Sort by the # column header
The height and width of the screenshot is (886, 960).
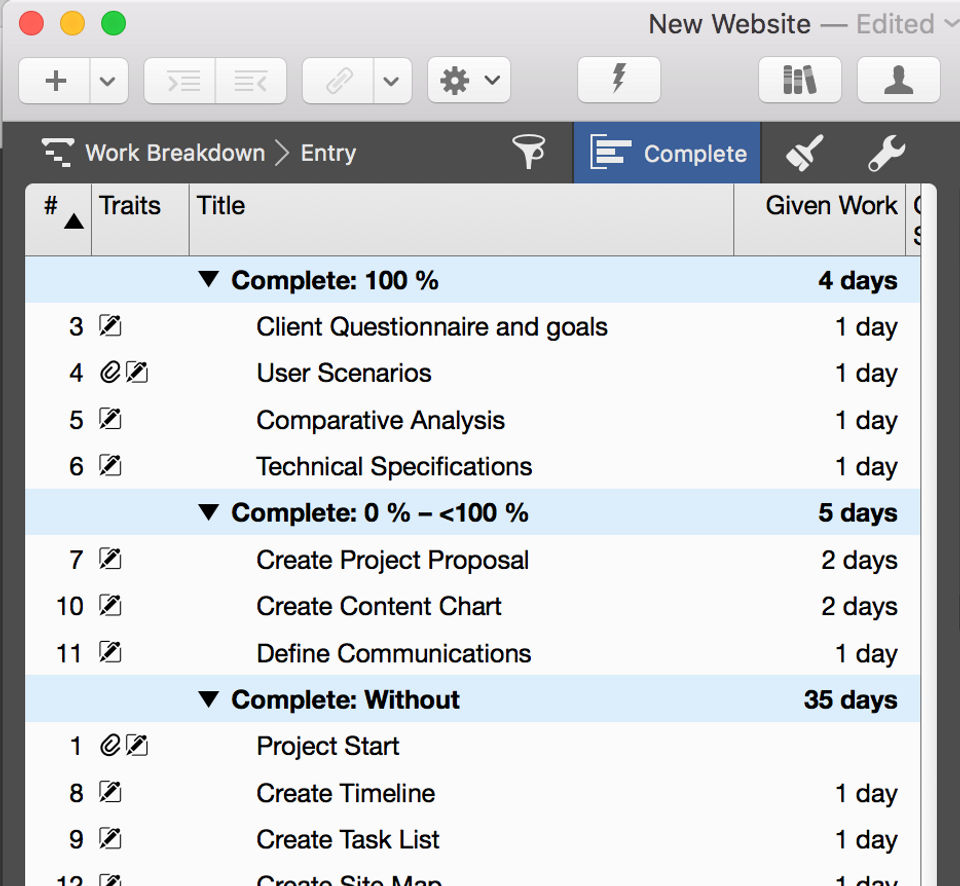point(58,210)
